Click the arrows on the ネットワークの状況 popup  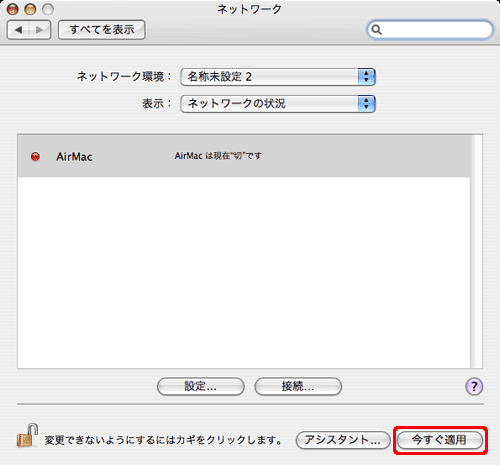point(367,104)
